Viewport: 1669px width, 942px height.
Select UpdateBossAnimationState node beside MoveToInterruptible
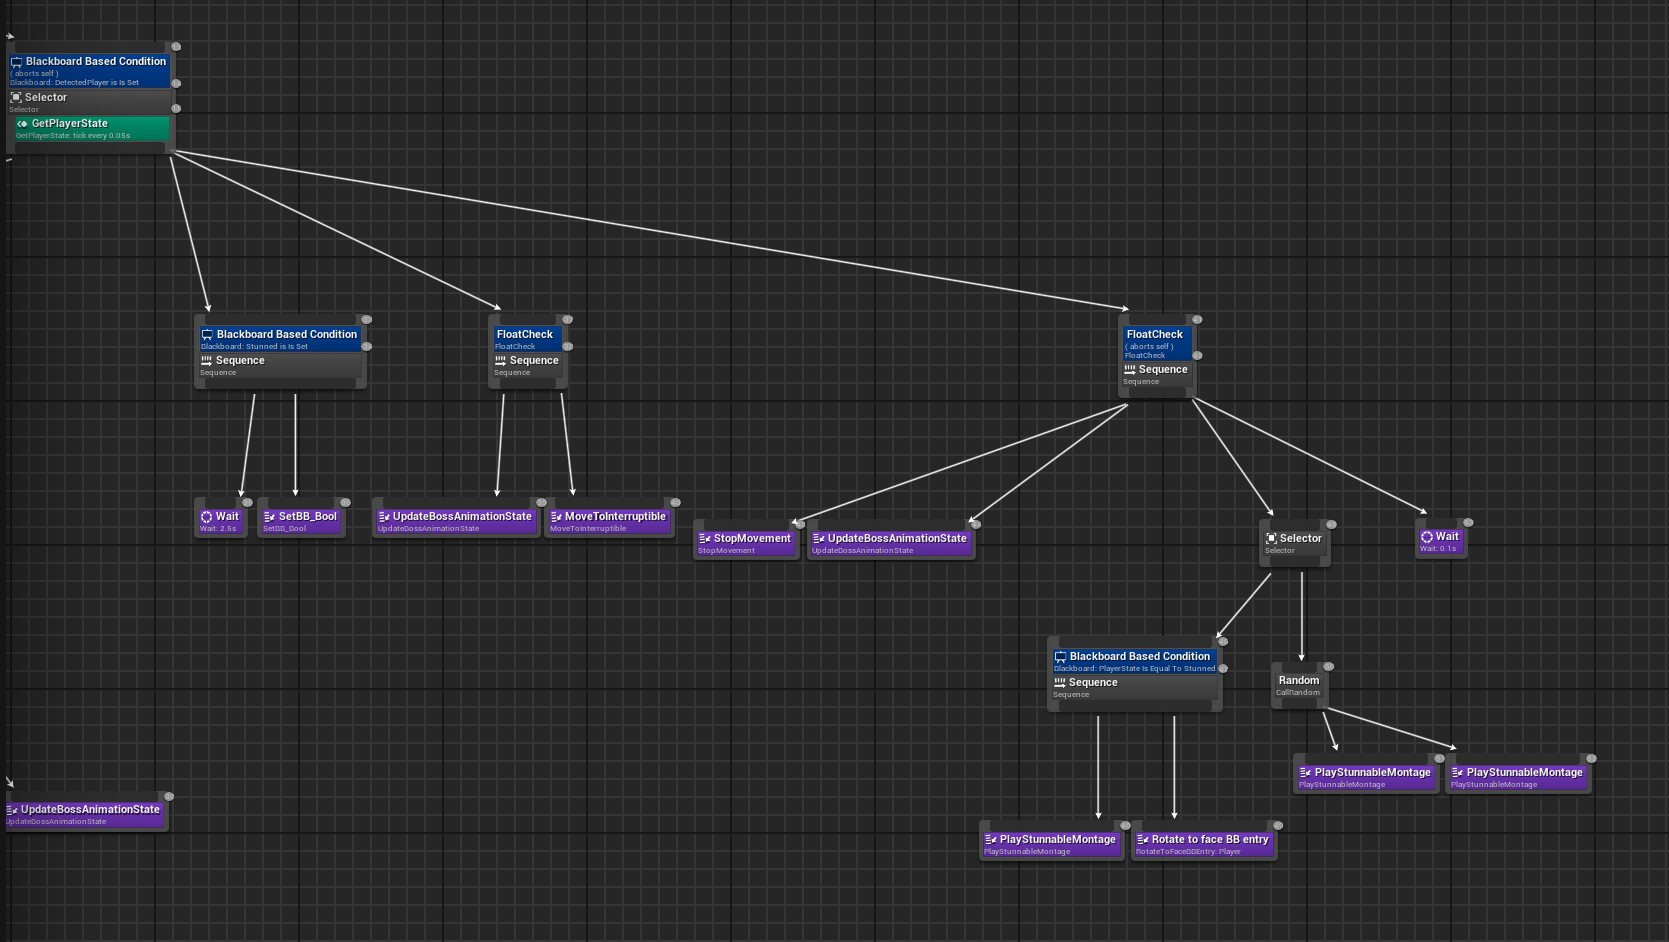point(455,521)
